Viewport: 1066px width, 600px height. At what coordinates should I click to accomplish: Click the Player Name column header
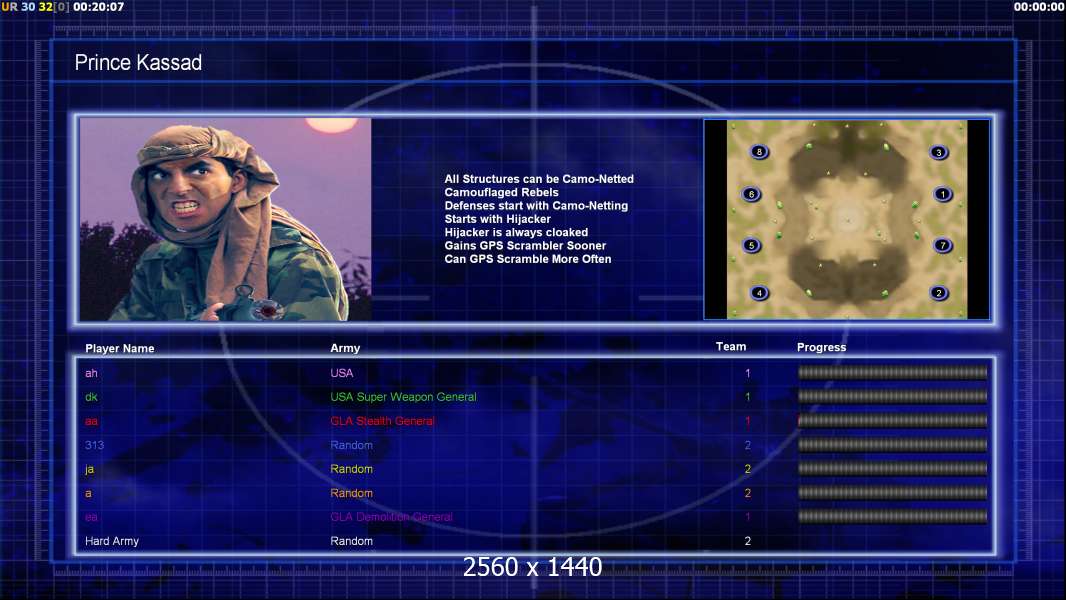tap(120, 349)
